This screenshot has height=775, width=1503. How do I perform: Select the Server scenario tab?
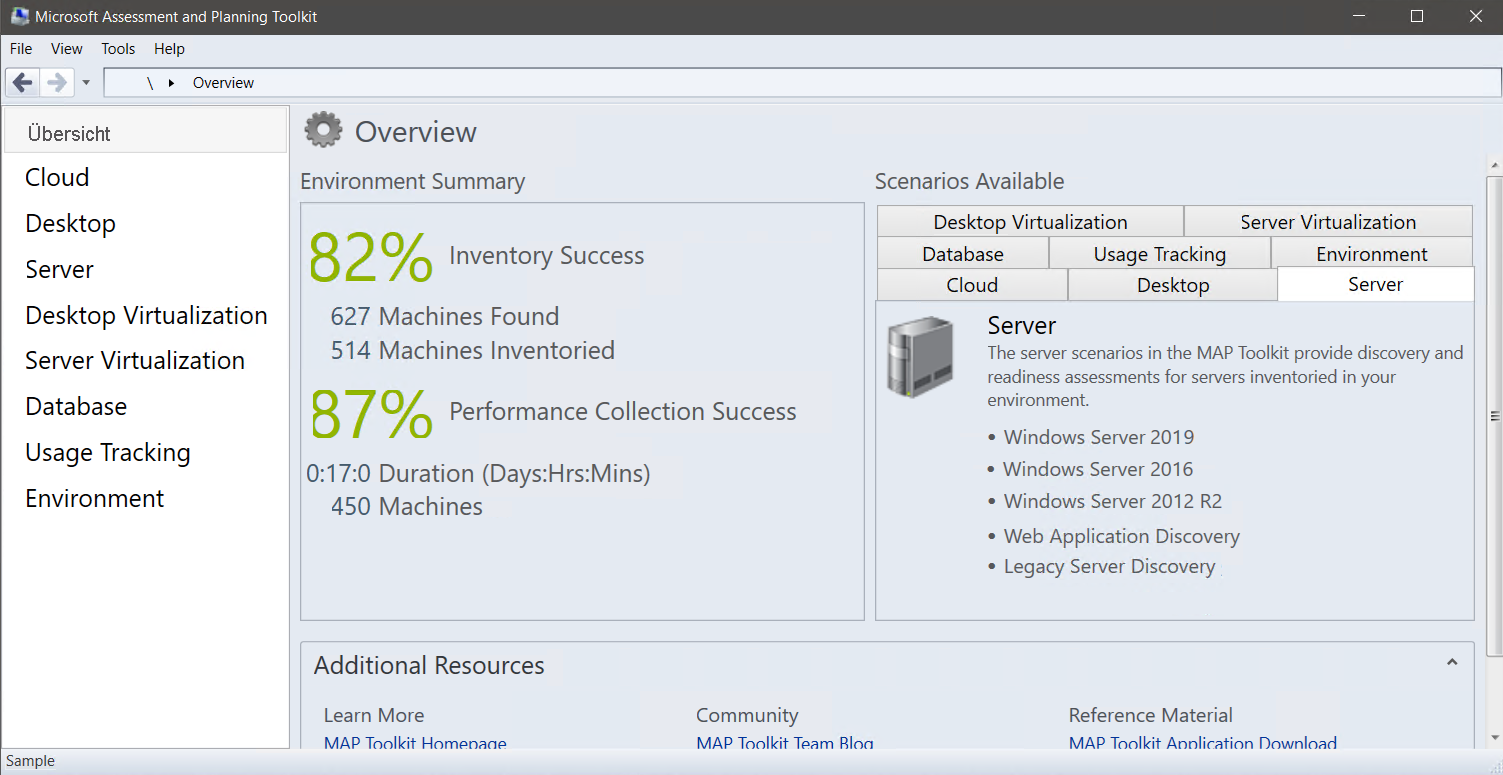(1376, 284)
